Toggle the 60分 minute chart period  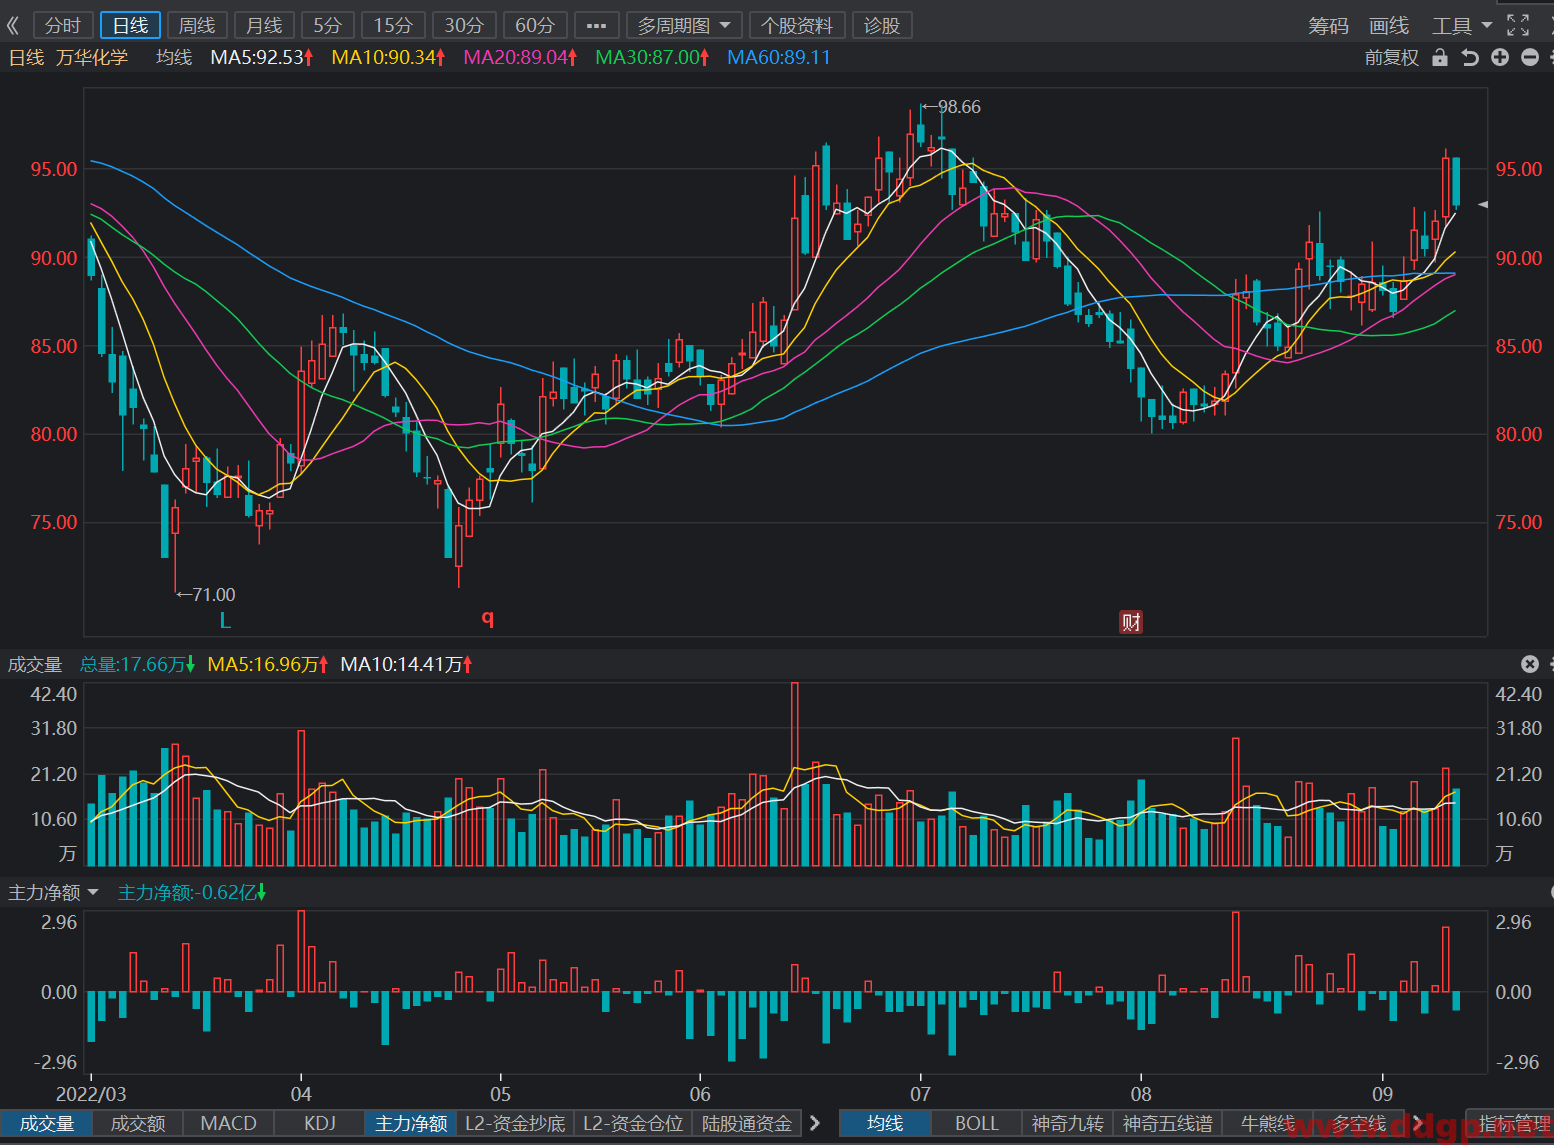(x=535, y=25)
